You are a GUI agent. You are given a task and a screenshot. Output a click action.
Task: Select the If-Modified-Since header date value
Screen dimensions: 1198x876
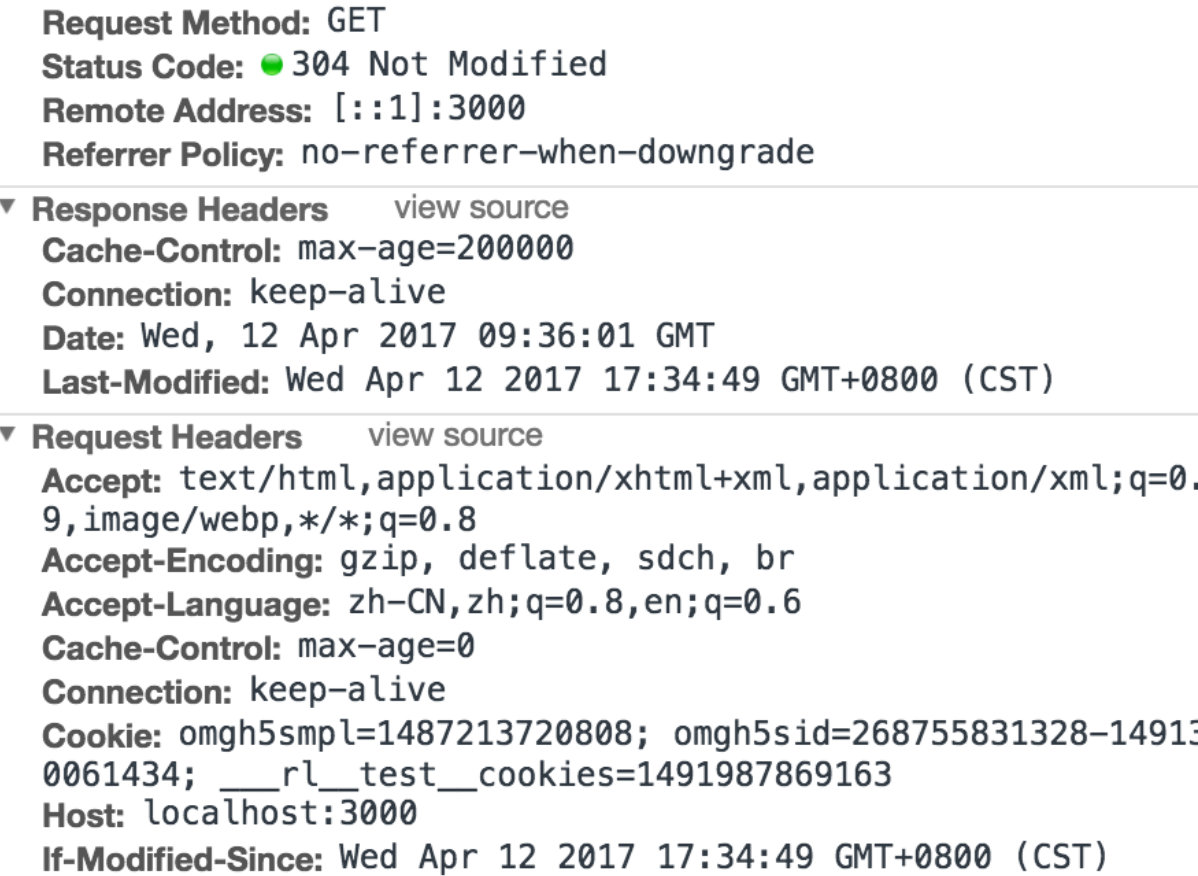(x=724, y=857)
